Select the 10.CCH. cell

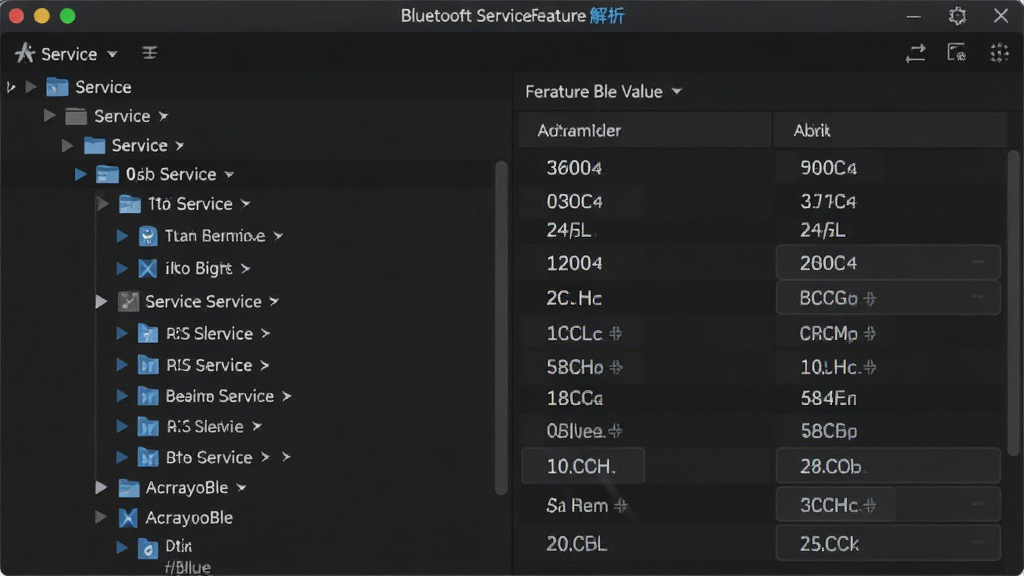coord(583,466)
